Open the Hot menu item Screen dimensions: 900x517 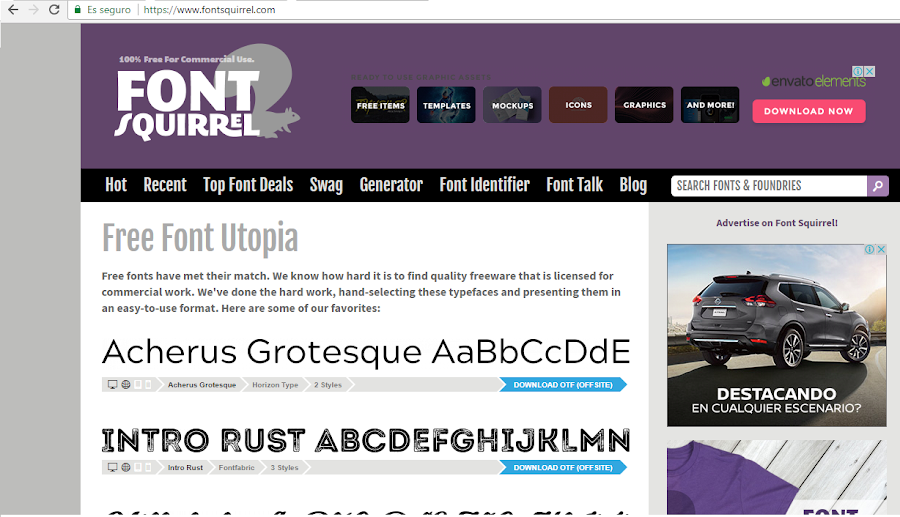click(x=116, y=185)
